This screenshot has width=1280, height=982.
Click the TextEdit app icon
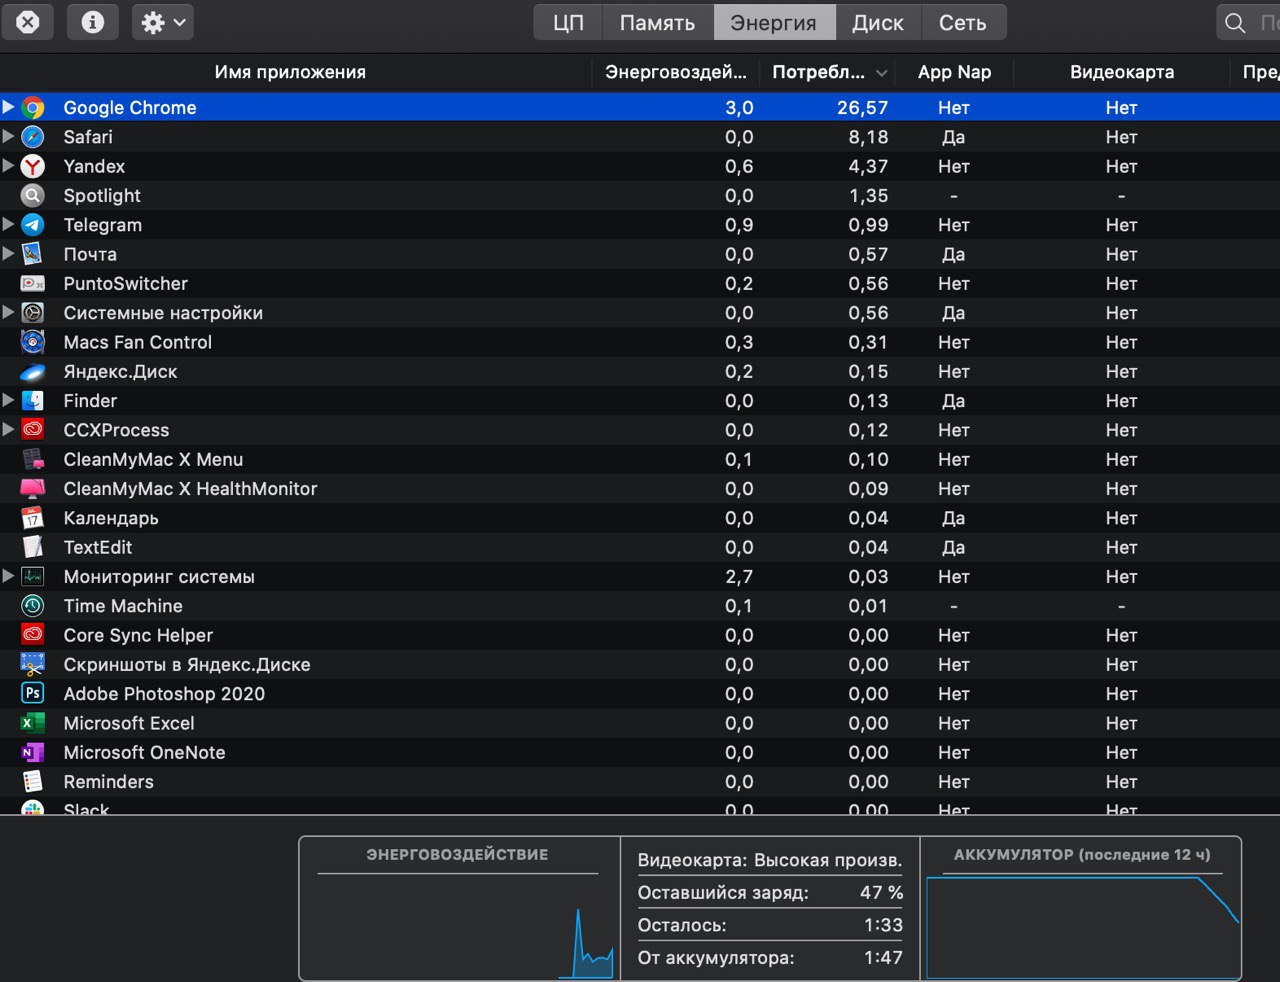(x=33, y=548)
